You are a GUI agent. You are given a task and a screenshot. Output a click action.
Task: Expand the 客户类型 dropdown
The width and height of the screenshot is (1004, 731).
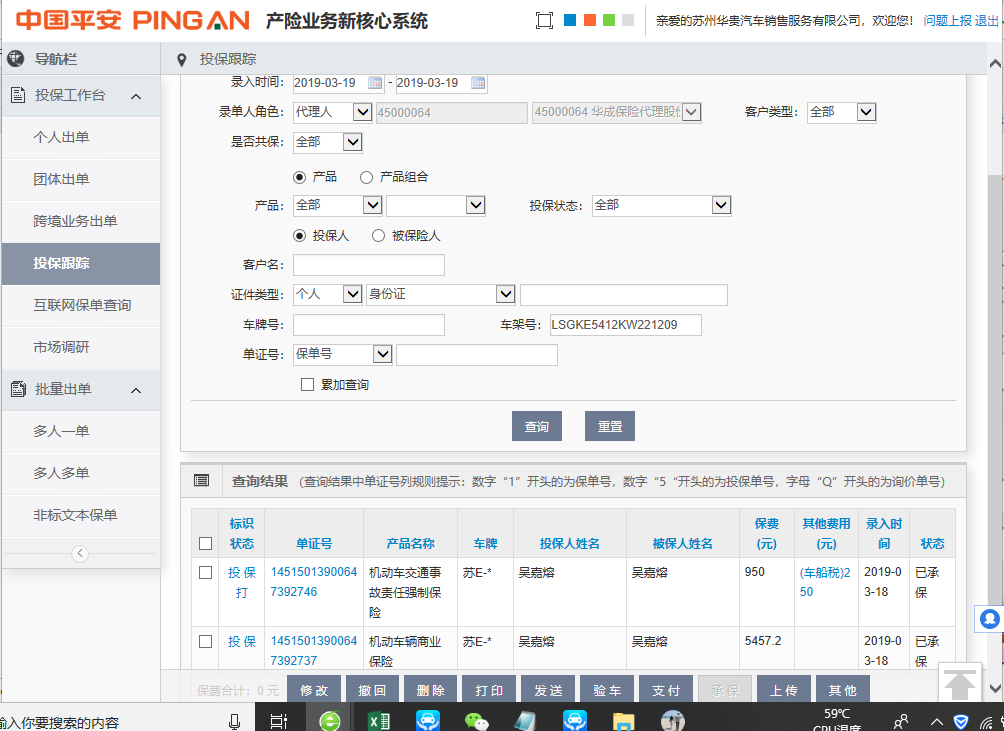(866, 112)
